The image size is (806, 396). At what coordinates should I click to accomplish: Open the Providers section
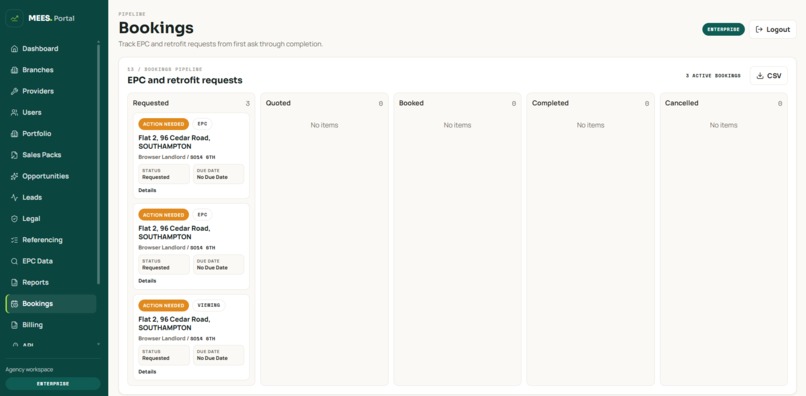click(x=51, y=91)
